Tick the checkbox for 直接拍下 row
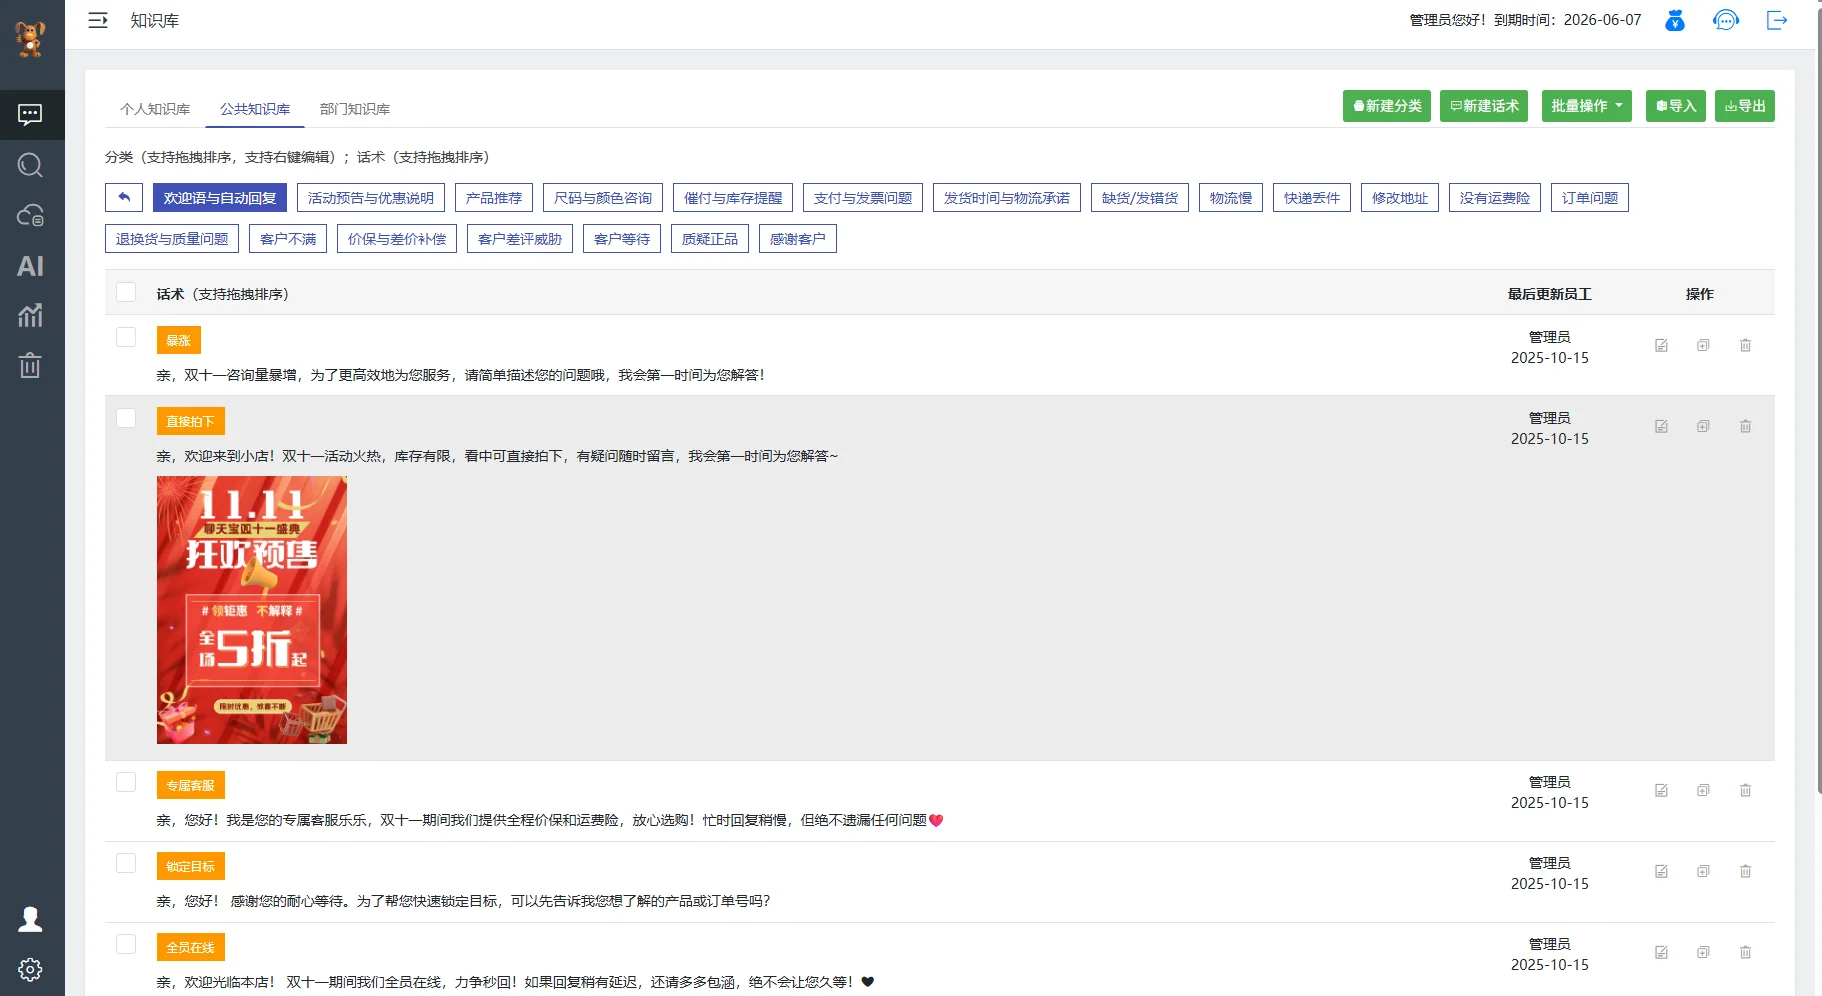Image resolution: width=1822 pixels, height=996 pixels. click(x=126, y=418)
